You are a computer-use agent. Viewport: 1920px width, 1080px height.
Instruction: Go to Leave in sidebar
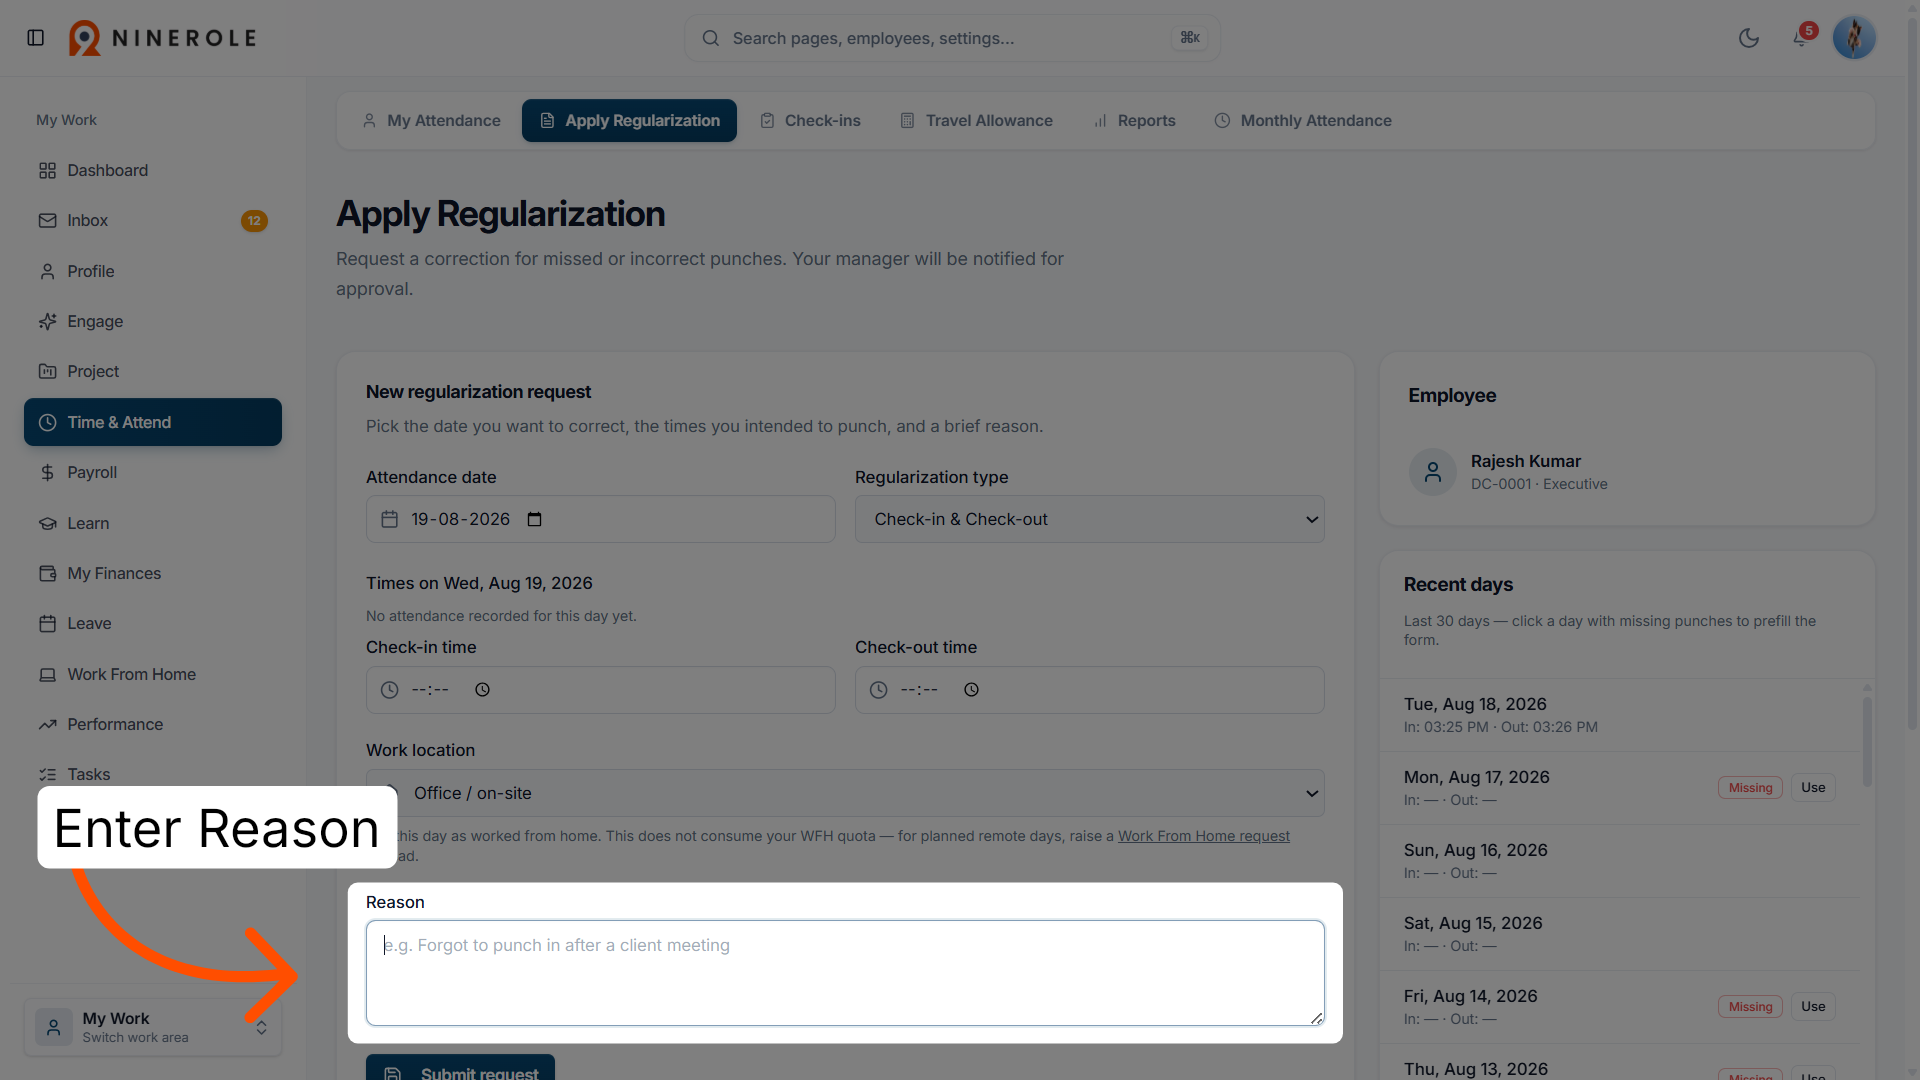[153, 624]
